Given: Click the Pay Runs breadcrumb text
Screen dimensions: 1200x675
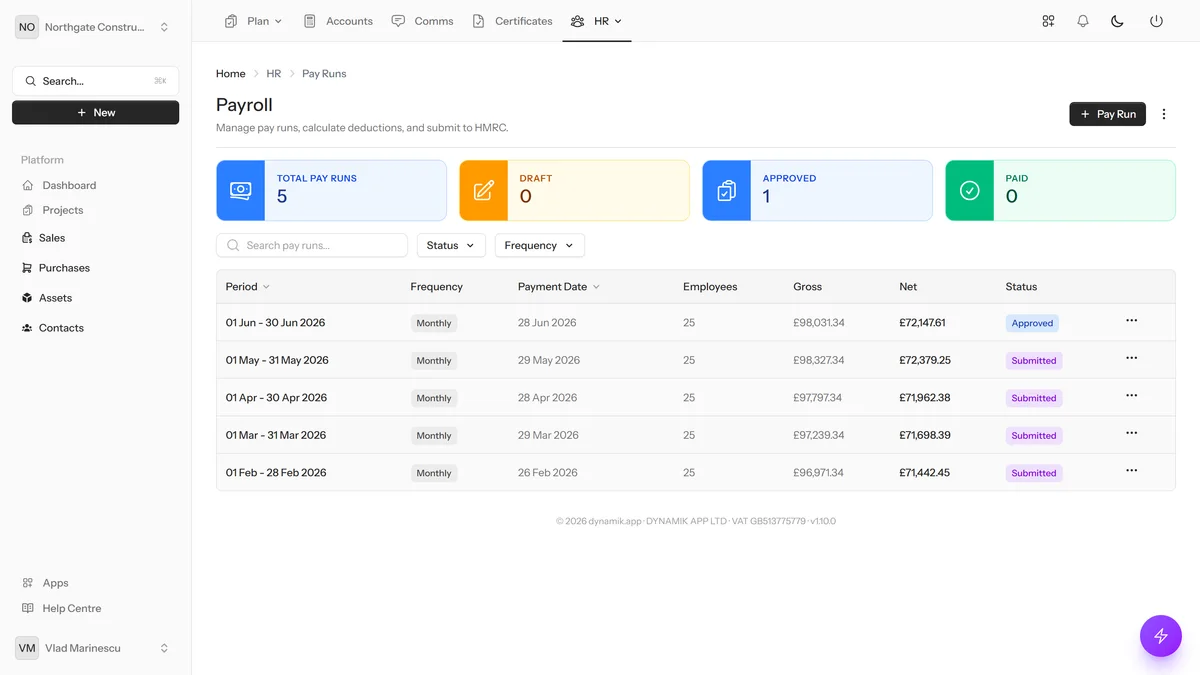Looking at the screenshot, I should click(x=324, y=74).
